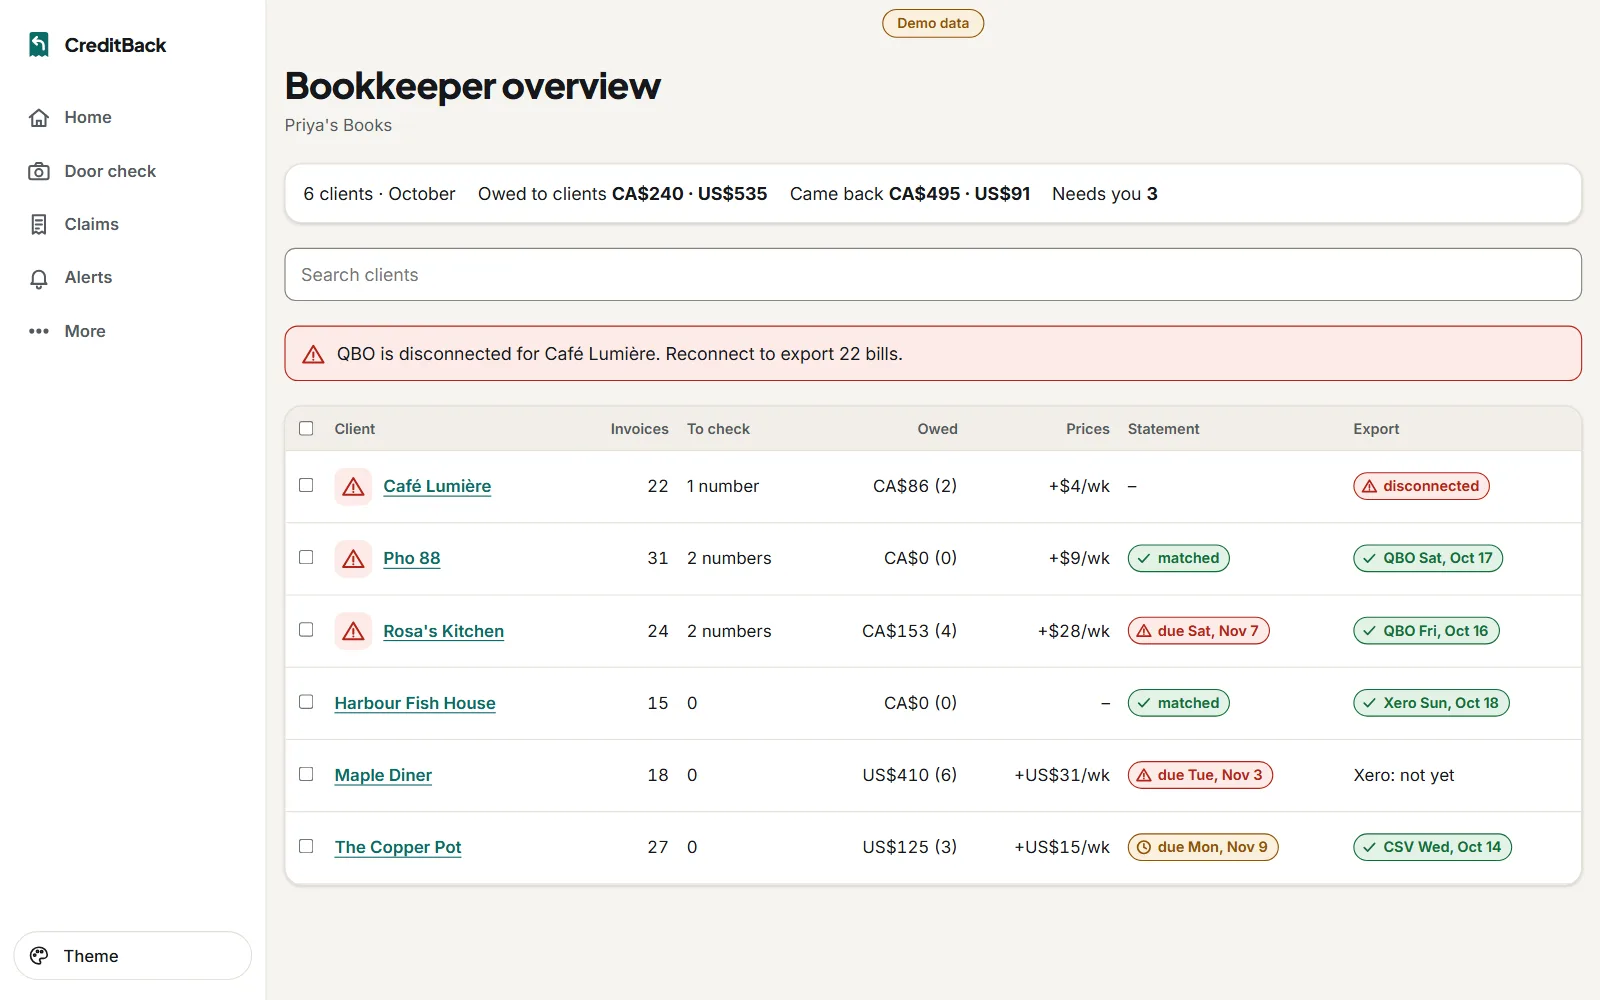Check the Café Lumière row checkbox

(306, 485)
